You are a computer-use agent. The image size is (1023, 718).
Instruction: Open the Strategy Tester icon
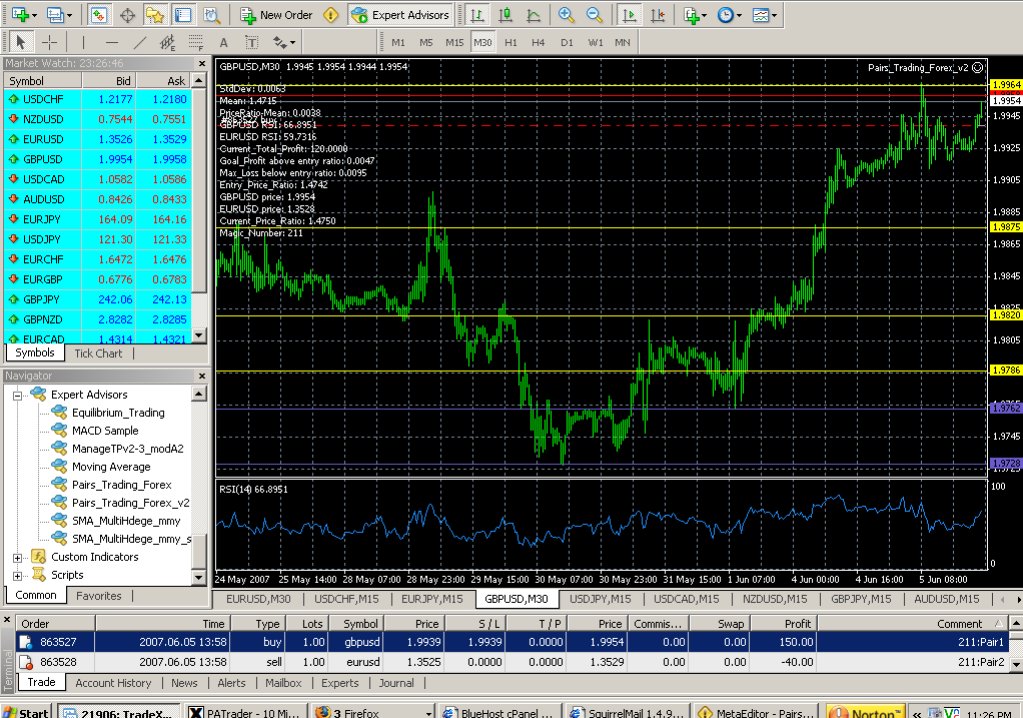tap(211, 14)
